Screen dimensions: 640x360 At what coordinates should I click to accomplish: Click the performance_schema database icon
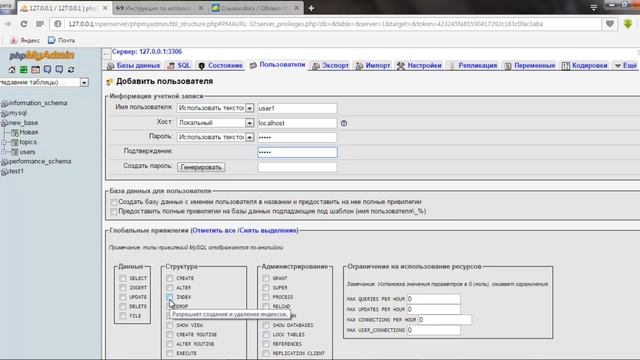(4, 162)
